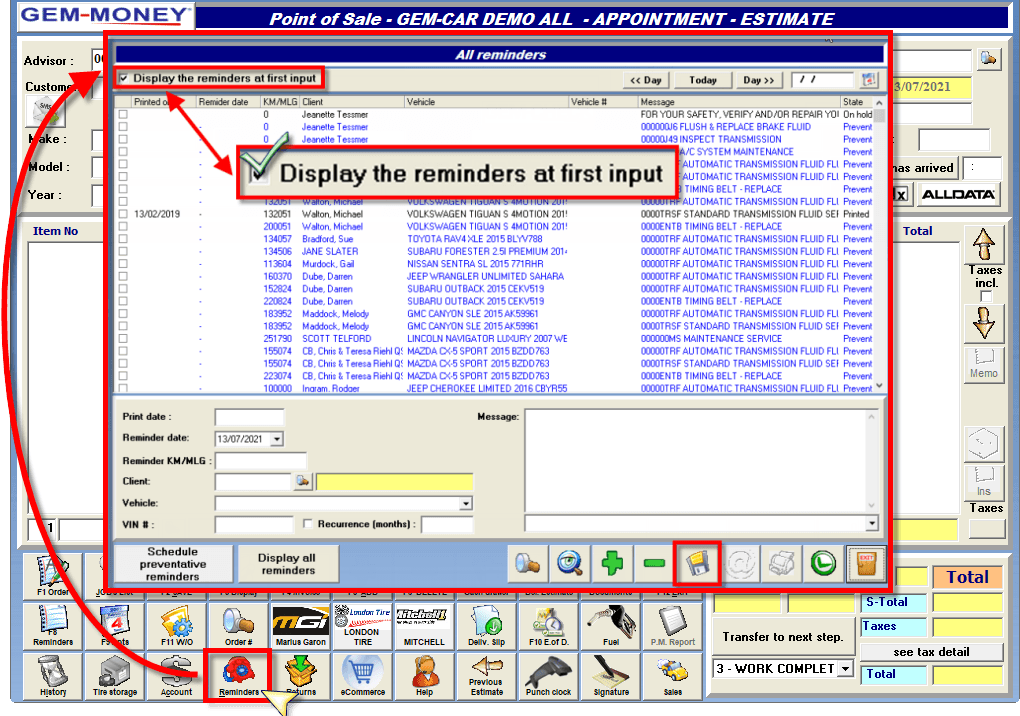Open the London Tire icon
This screenshot has width=1020, height=716.
pos(362,624)
